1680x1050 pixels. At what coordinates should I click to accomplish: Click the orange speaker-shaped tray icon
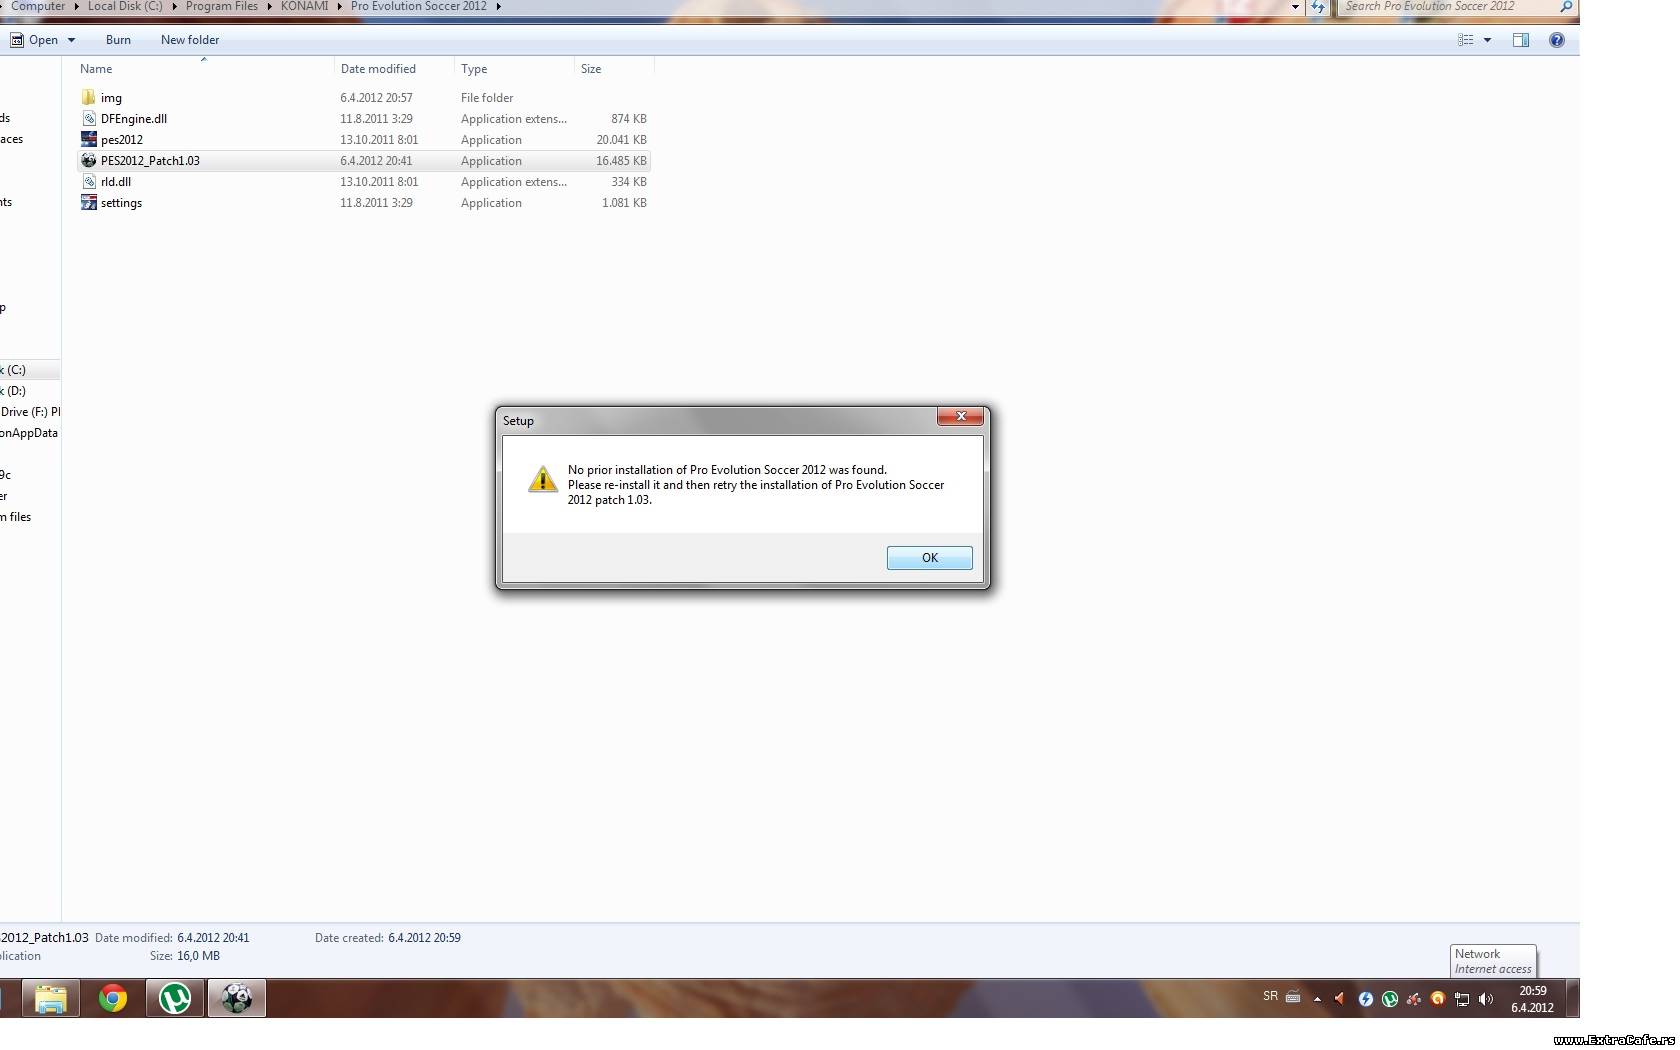coord(1341,998)
